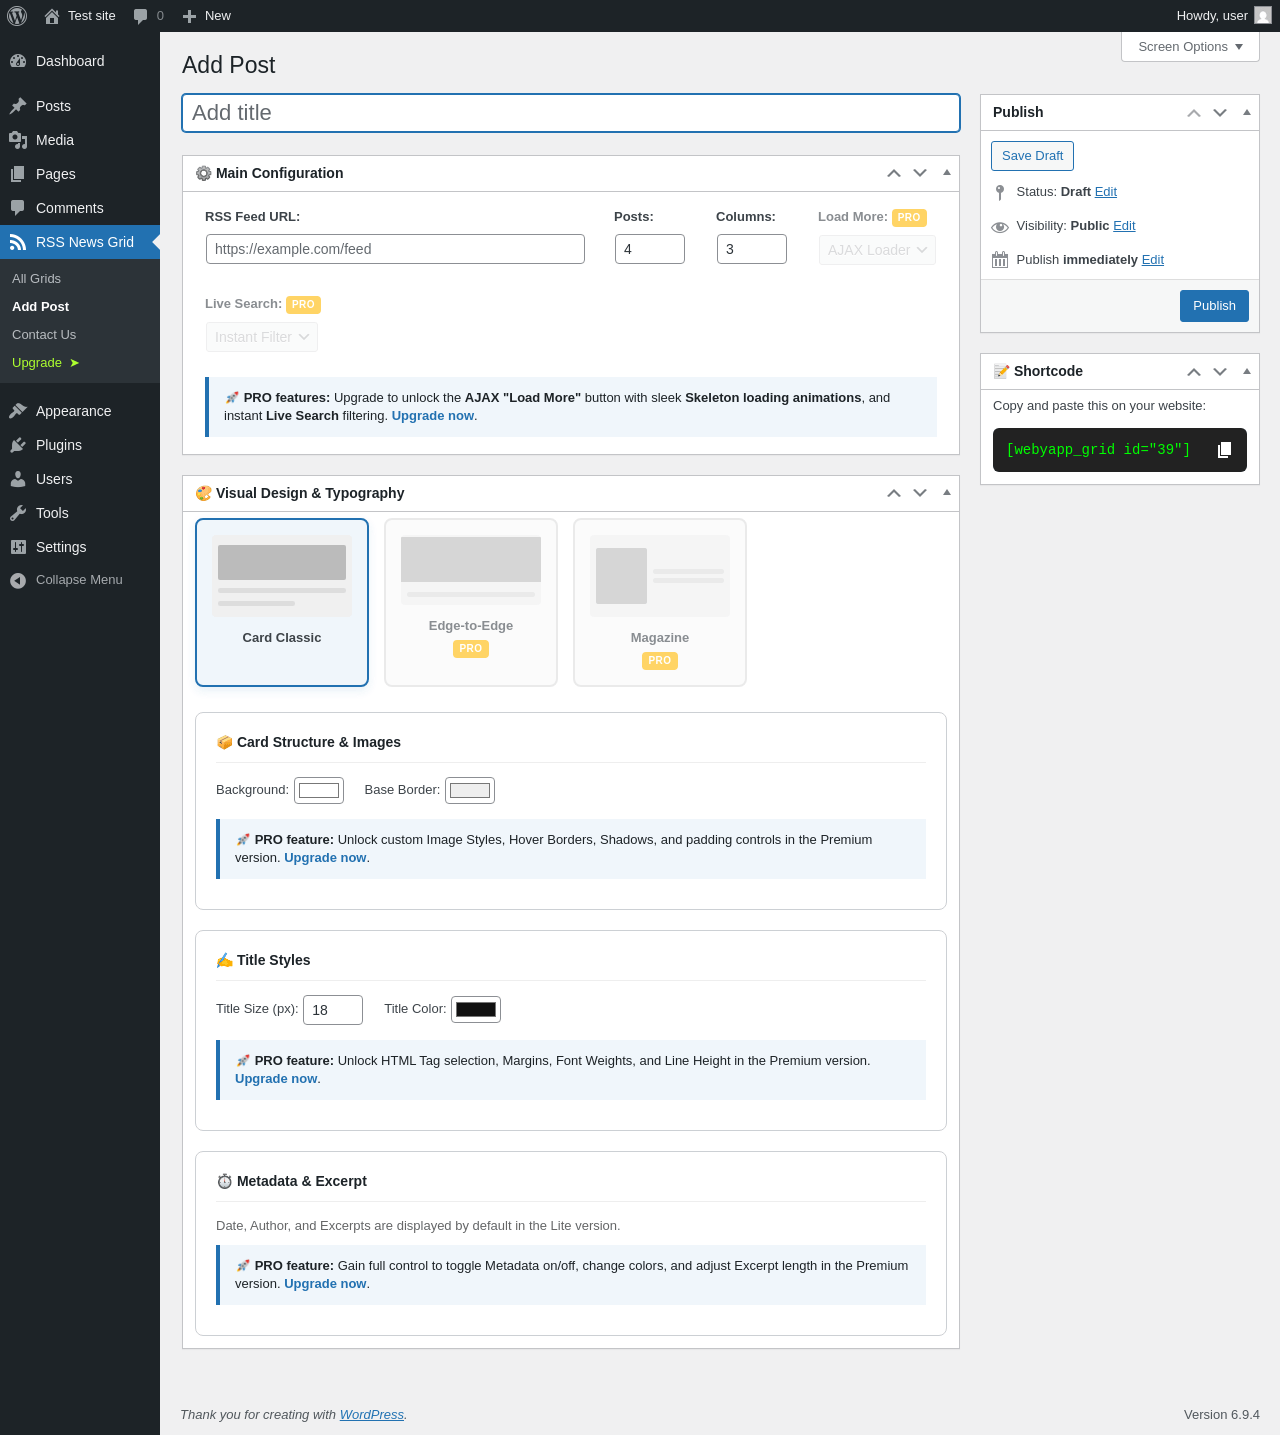
Task: Click the Title Size field
Action: click(333, 1010)
